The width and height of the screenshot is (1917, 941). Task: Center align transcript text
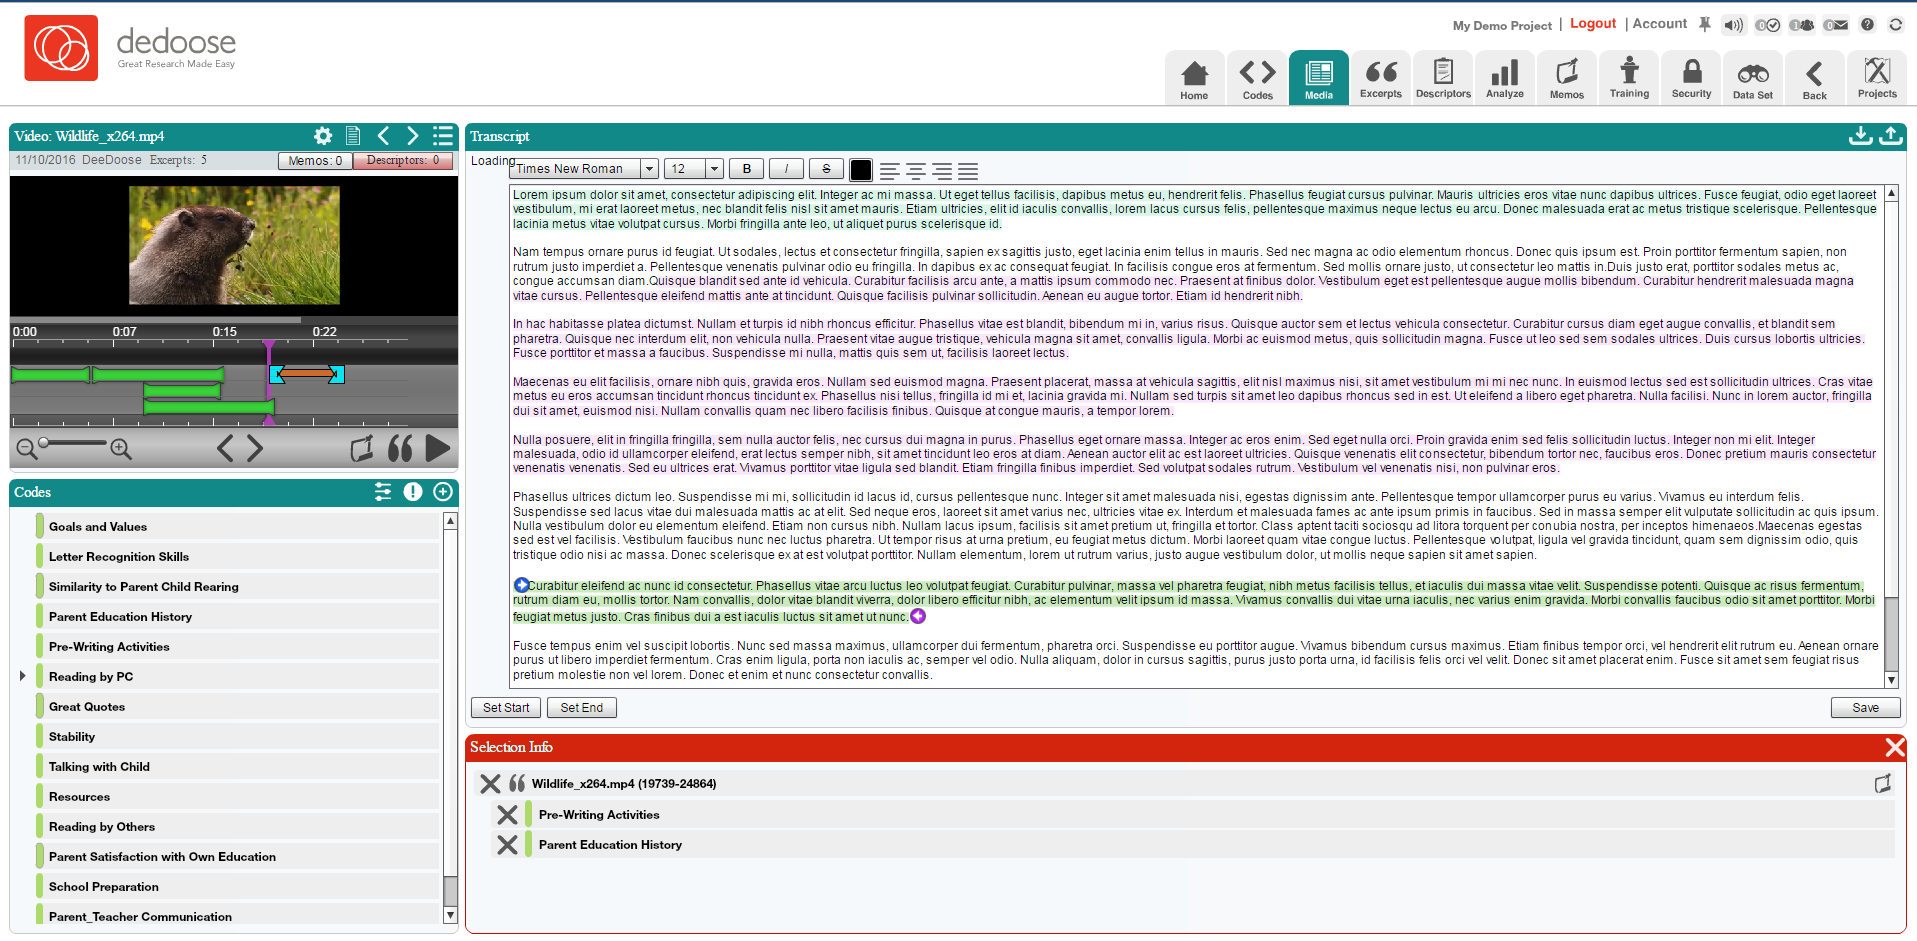915,171
